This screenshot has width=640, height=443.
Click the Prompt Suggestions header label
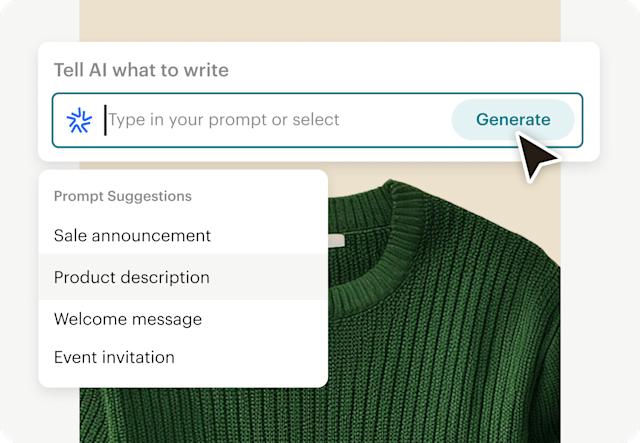coord(123,196)
